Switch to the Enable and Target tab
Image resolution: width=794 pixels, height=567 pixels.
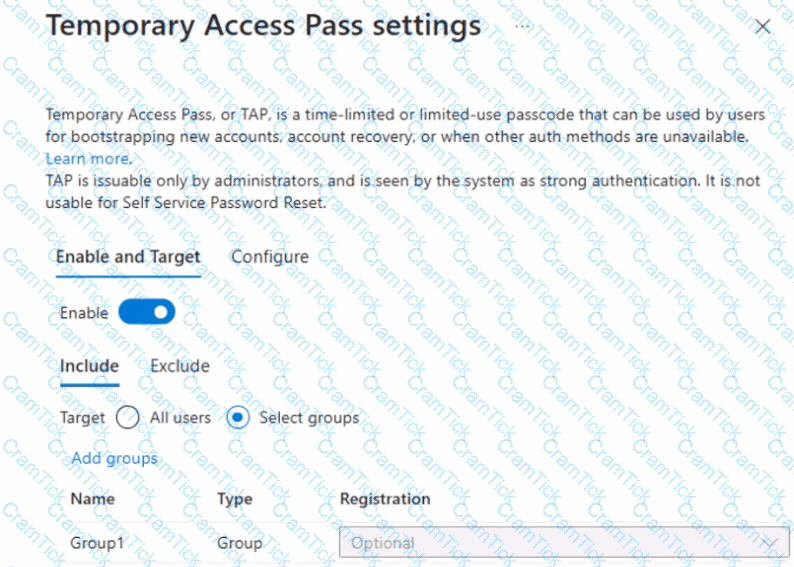(x=128, y=257)
